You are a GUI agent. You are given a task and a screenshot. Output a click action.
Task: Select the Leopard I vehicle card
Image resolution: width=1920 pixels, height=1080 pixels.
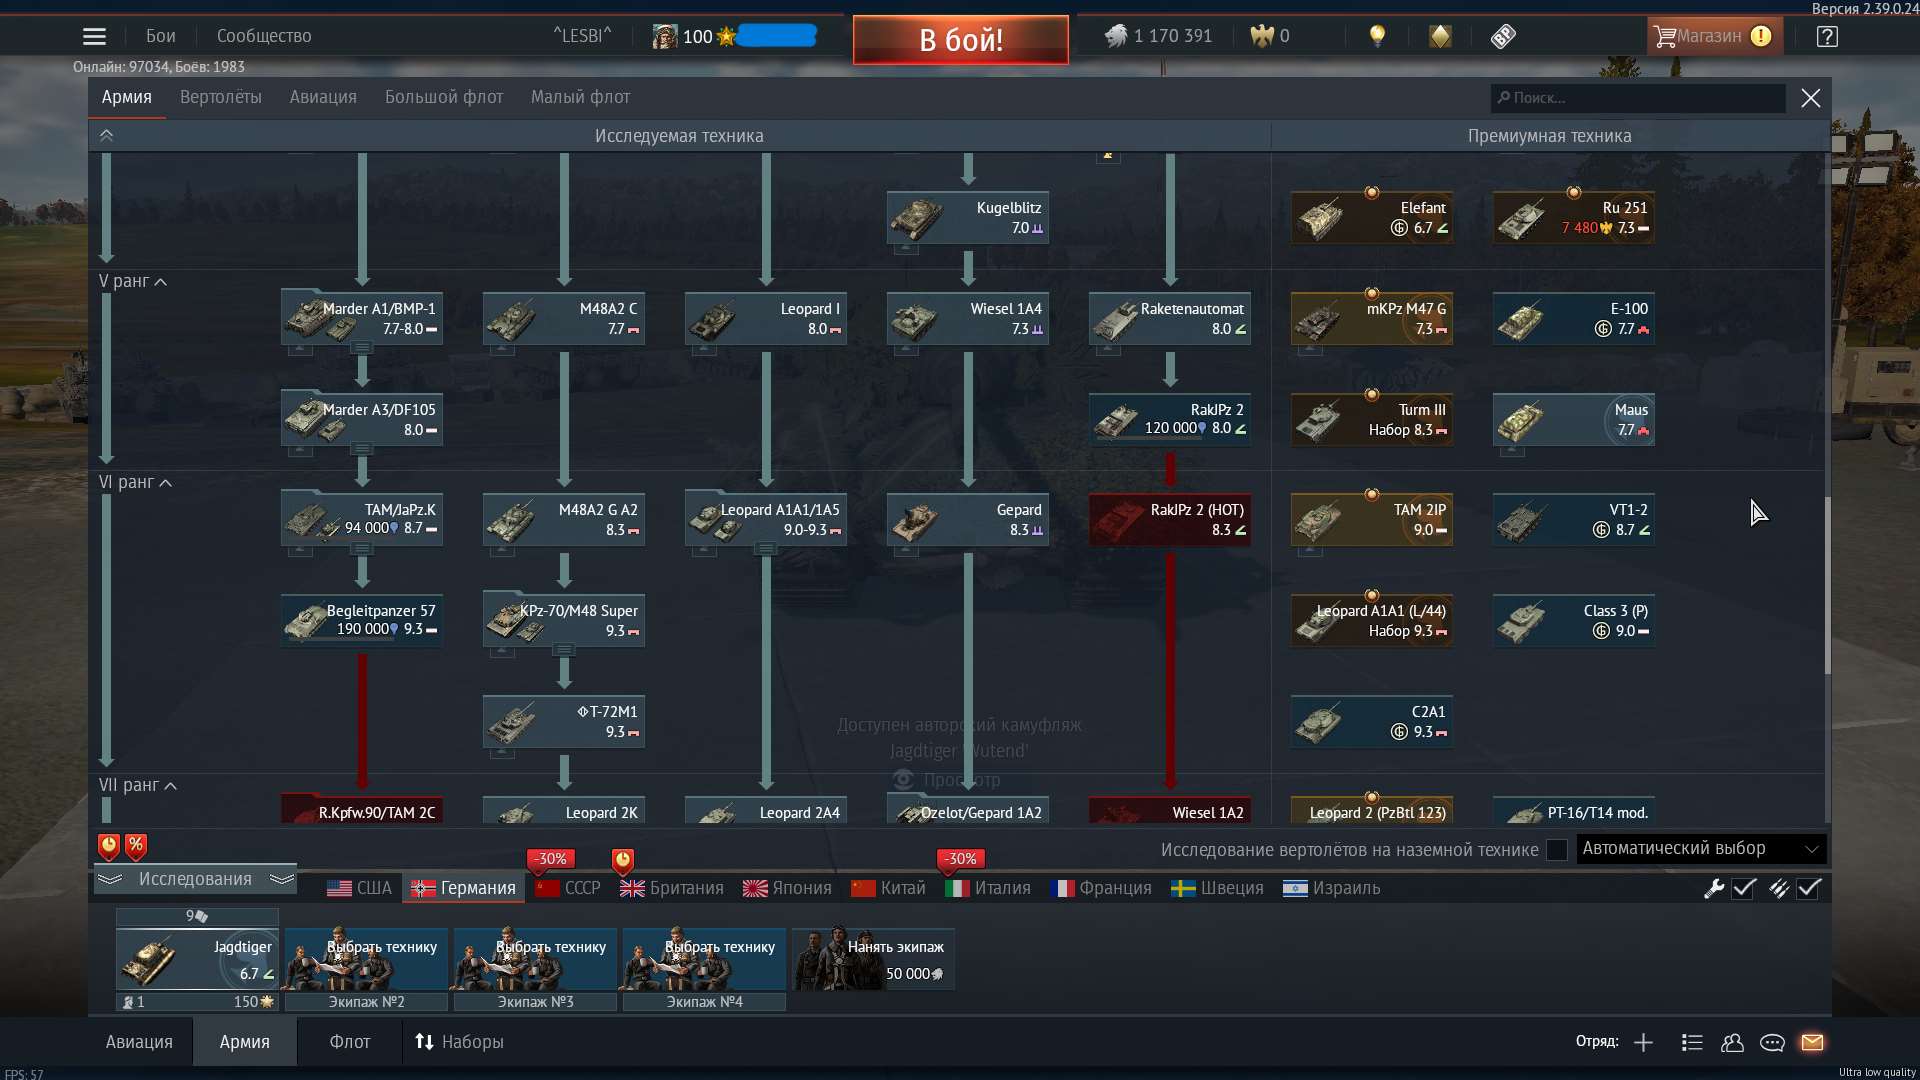[x=765, y=319]
